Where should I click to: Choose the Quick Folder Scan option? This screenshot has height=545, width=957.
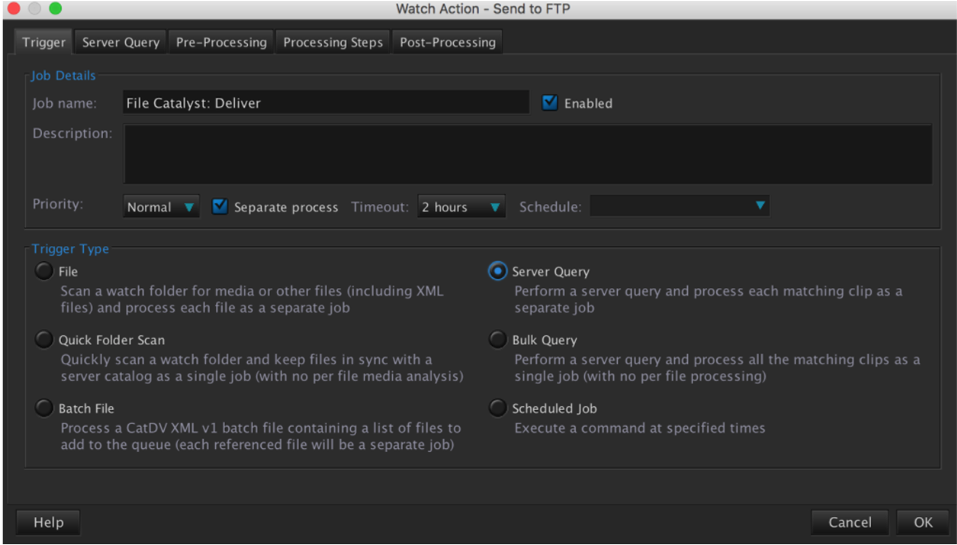point(44,340)
